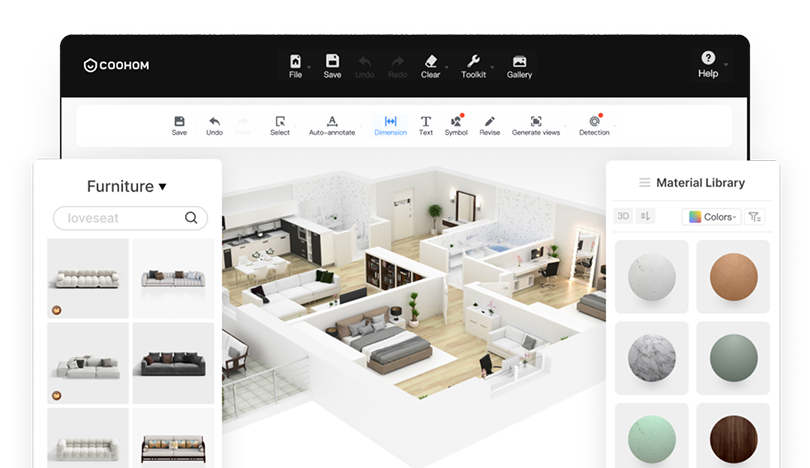Toggle the 3D view button in Material Library
The height and width of the screenshot is (468, 810).
pos(623,216)
